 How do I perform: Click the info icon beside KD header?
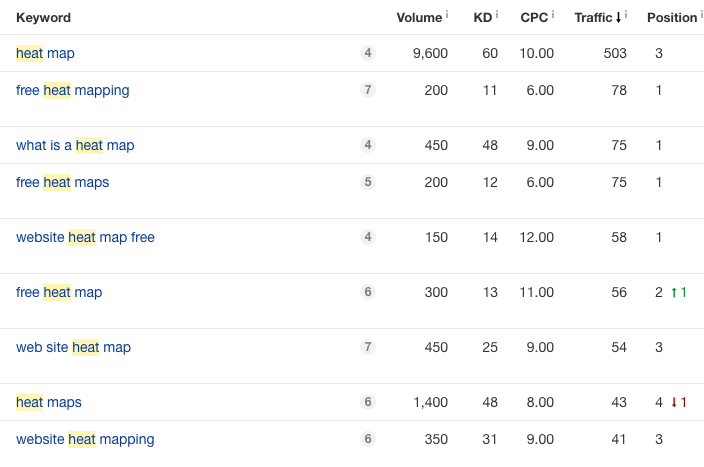pyautogui.click(x=497, y=15)
